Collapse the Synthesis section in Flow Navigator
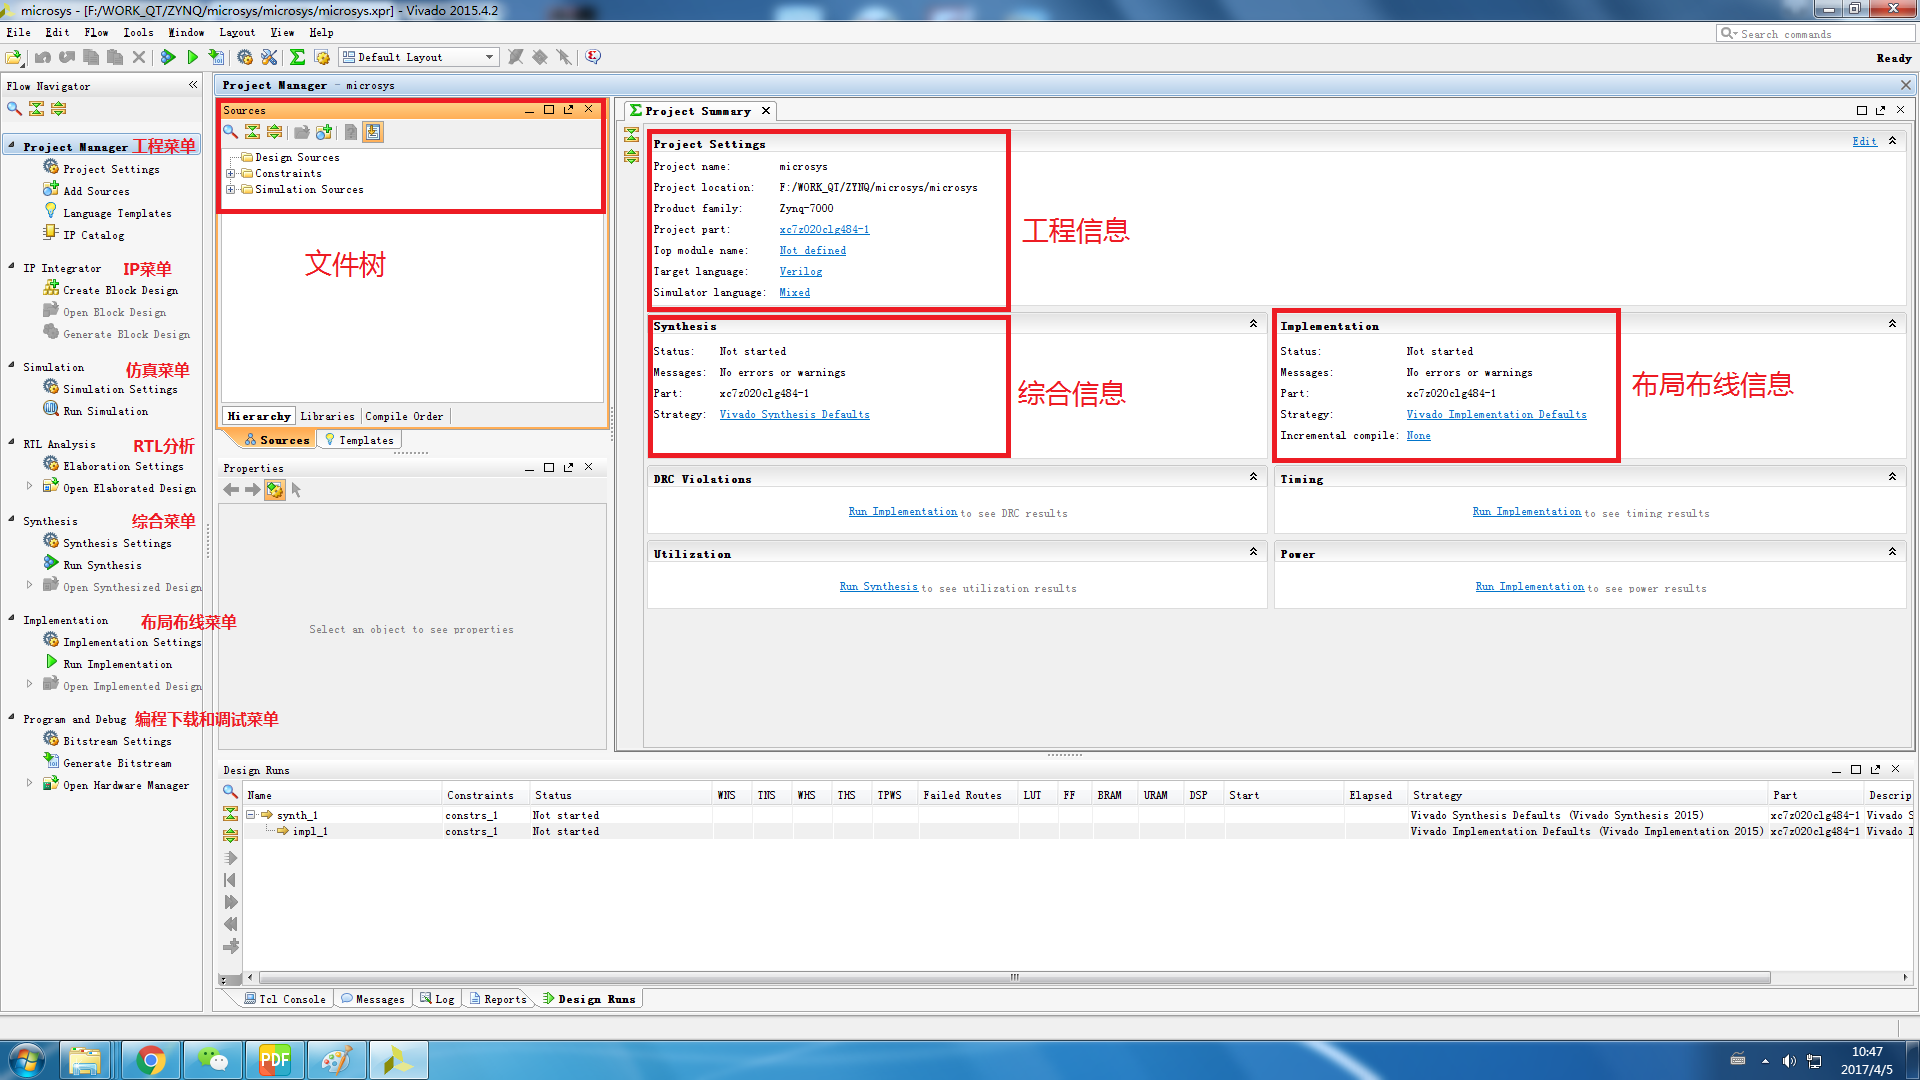1920x1080 pixels. (x=11, y=521)
